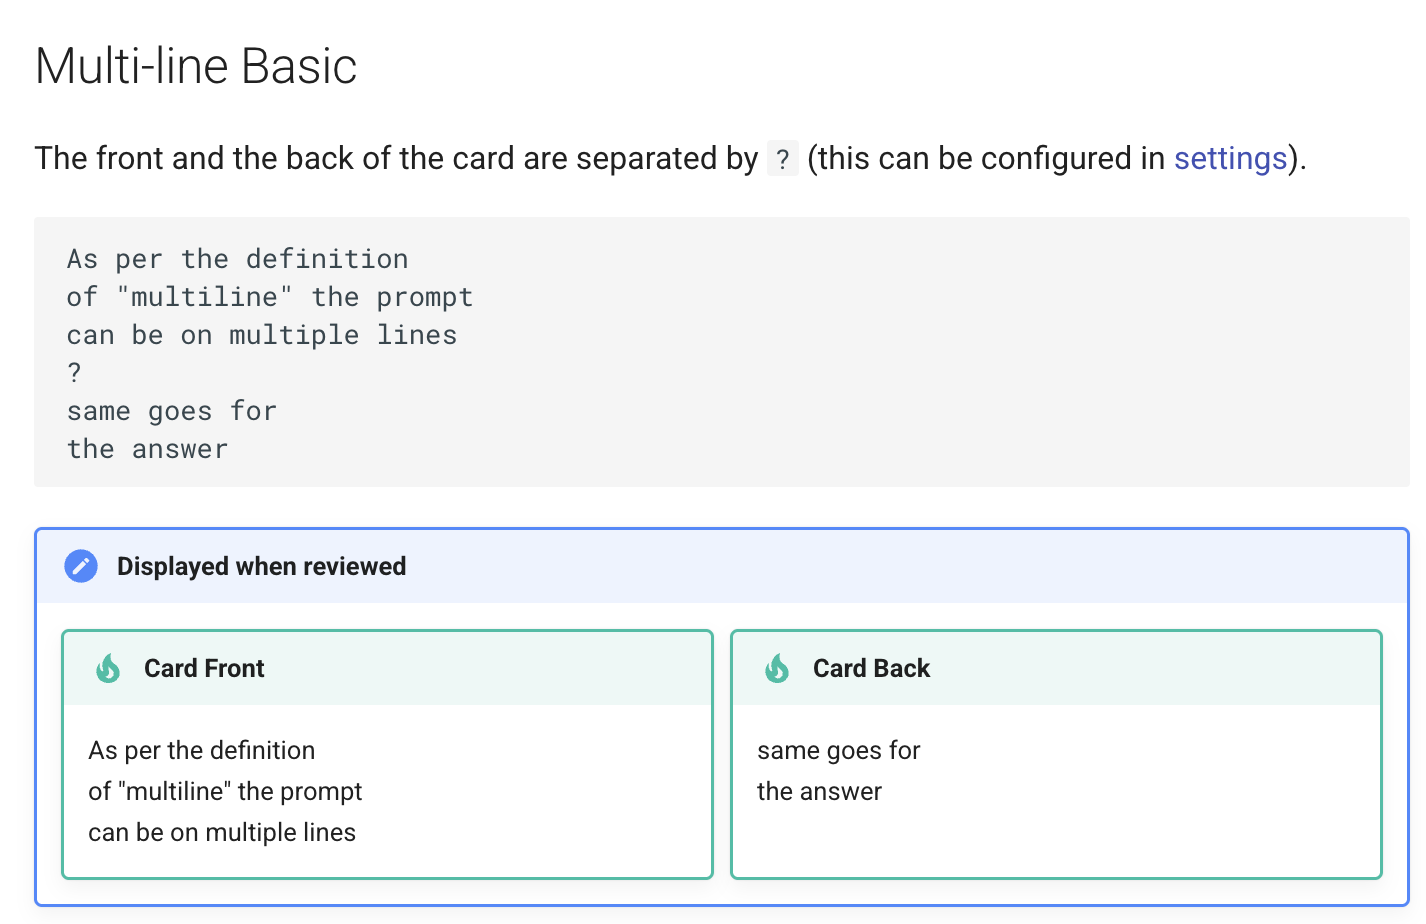Click the "multiline" prompt line in Card Front

225,791
